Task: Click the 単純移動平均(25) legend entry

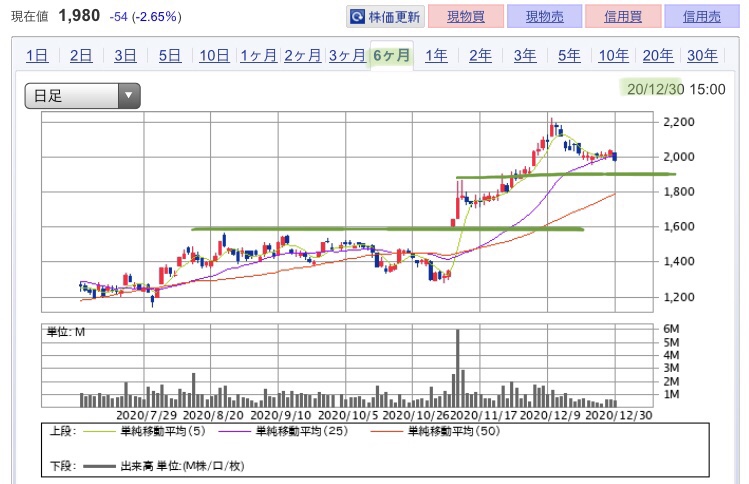Action: pos(283,431)
